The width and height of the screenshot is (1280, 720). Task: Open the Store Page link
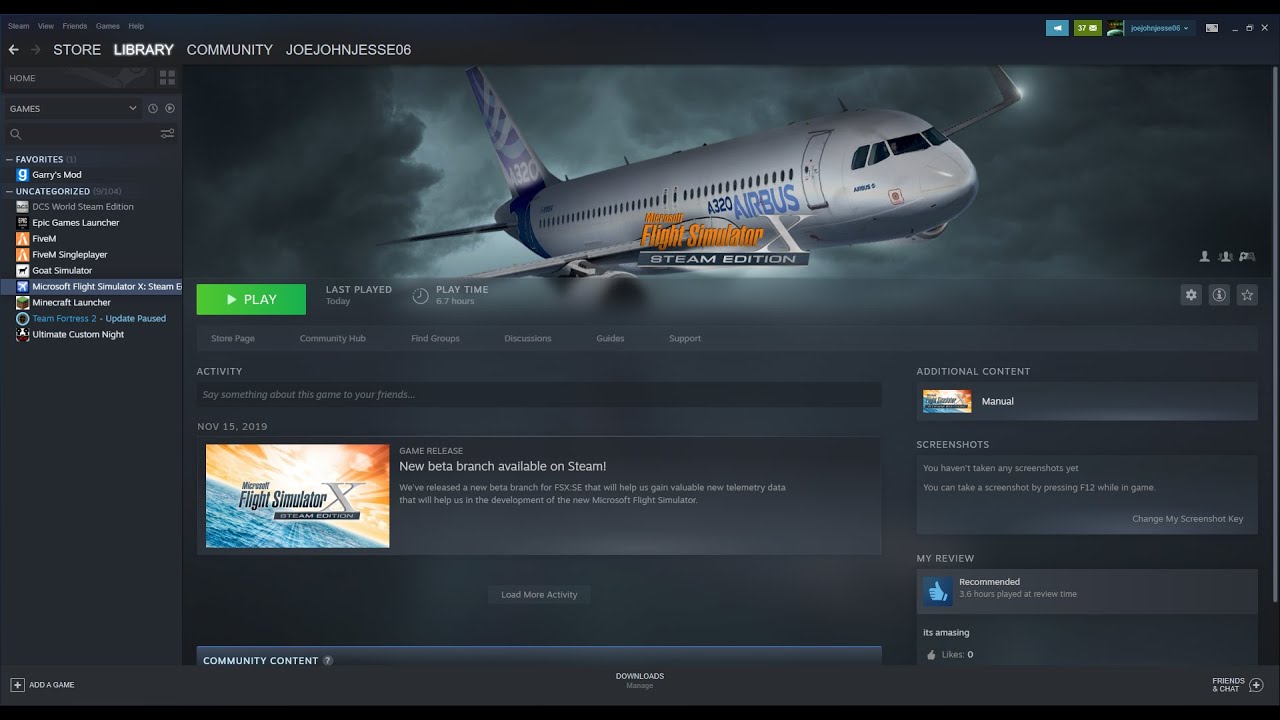coord(233,338)
